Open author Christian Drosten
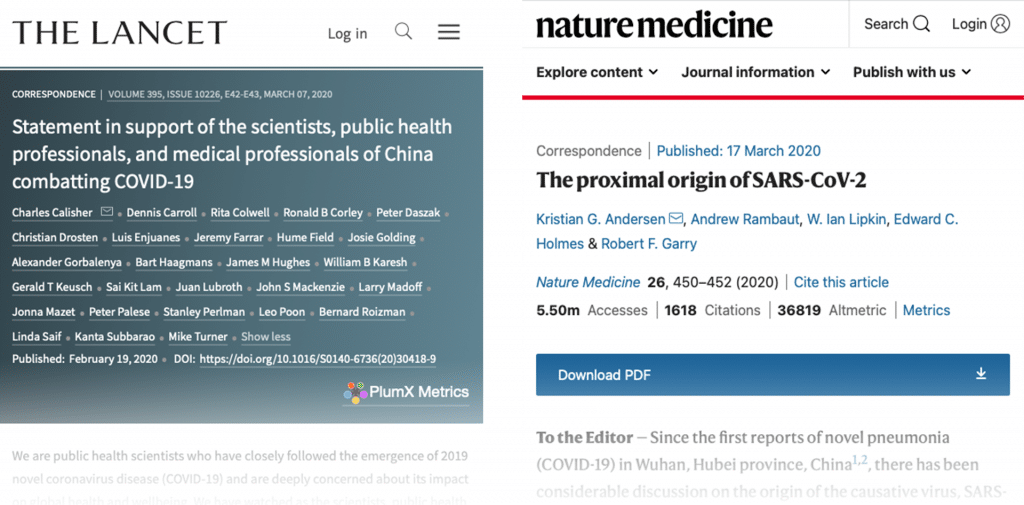This screenshot has height=505, width=1024. (55, 237)
